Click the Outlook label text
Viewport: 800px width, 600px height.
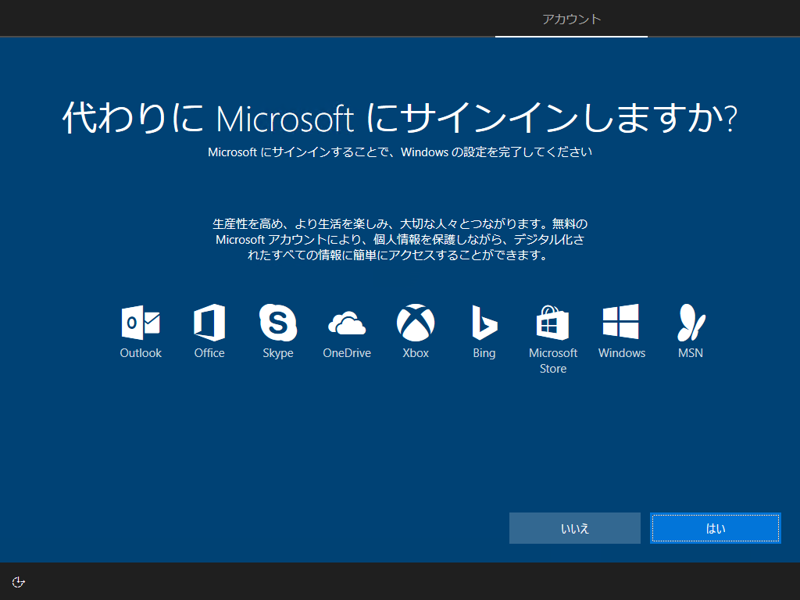point(141,353)
